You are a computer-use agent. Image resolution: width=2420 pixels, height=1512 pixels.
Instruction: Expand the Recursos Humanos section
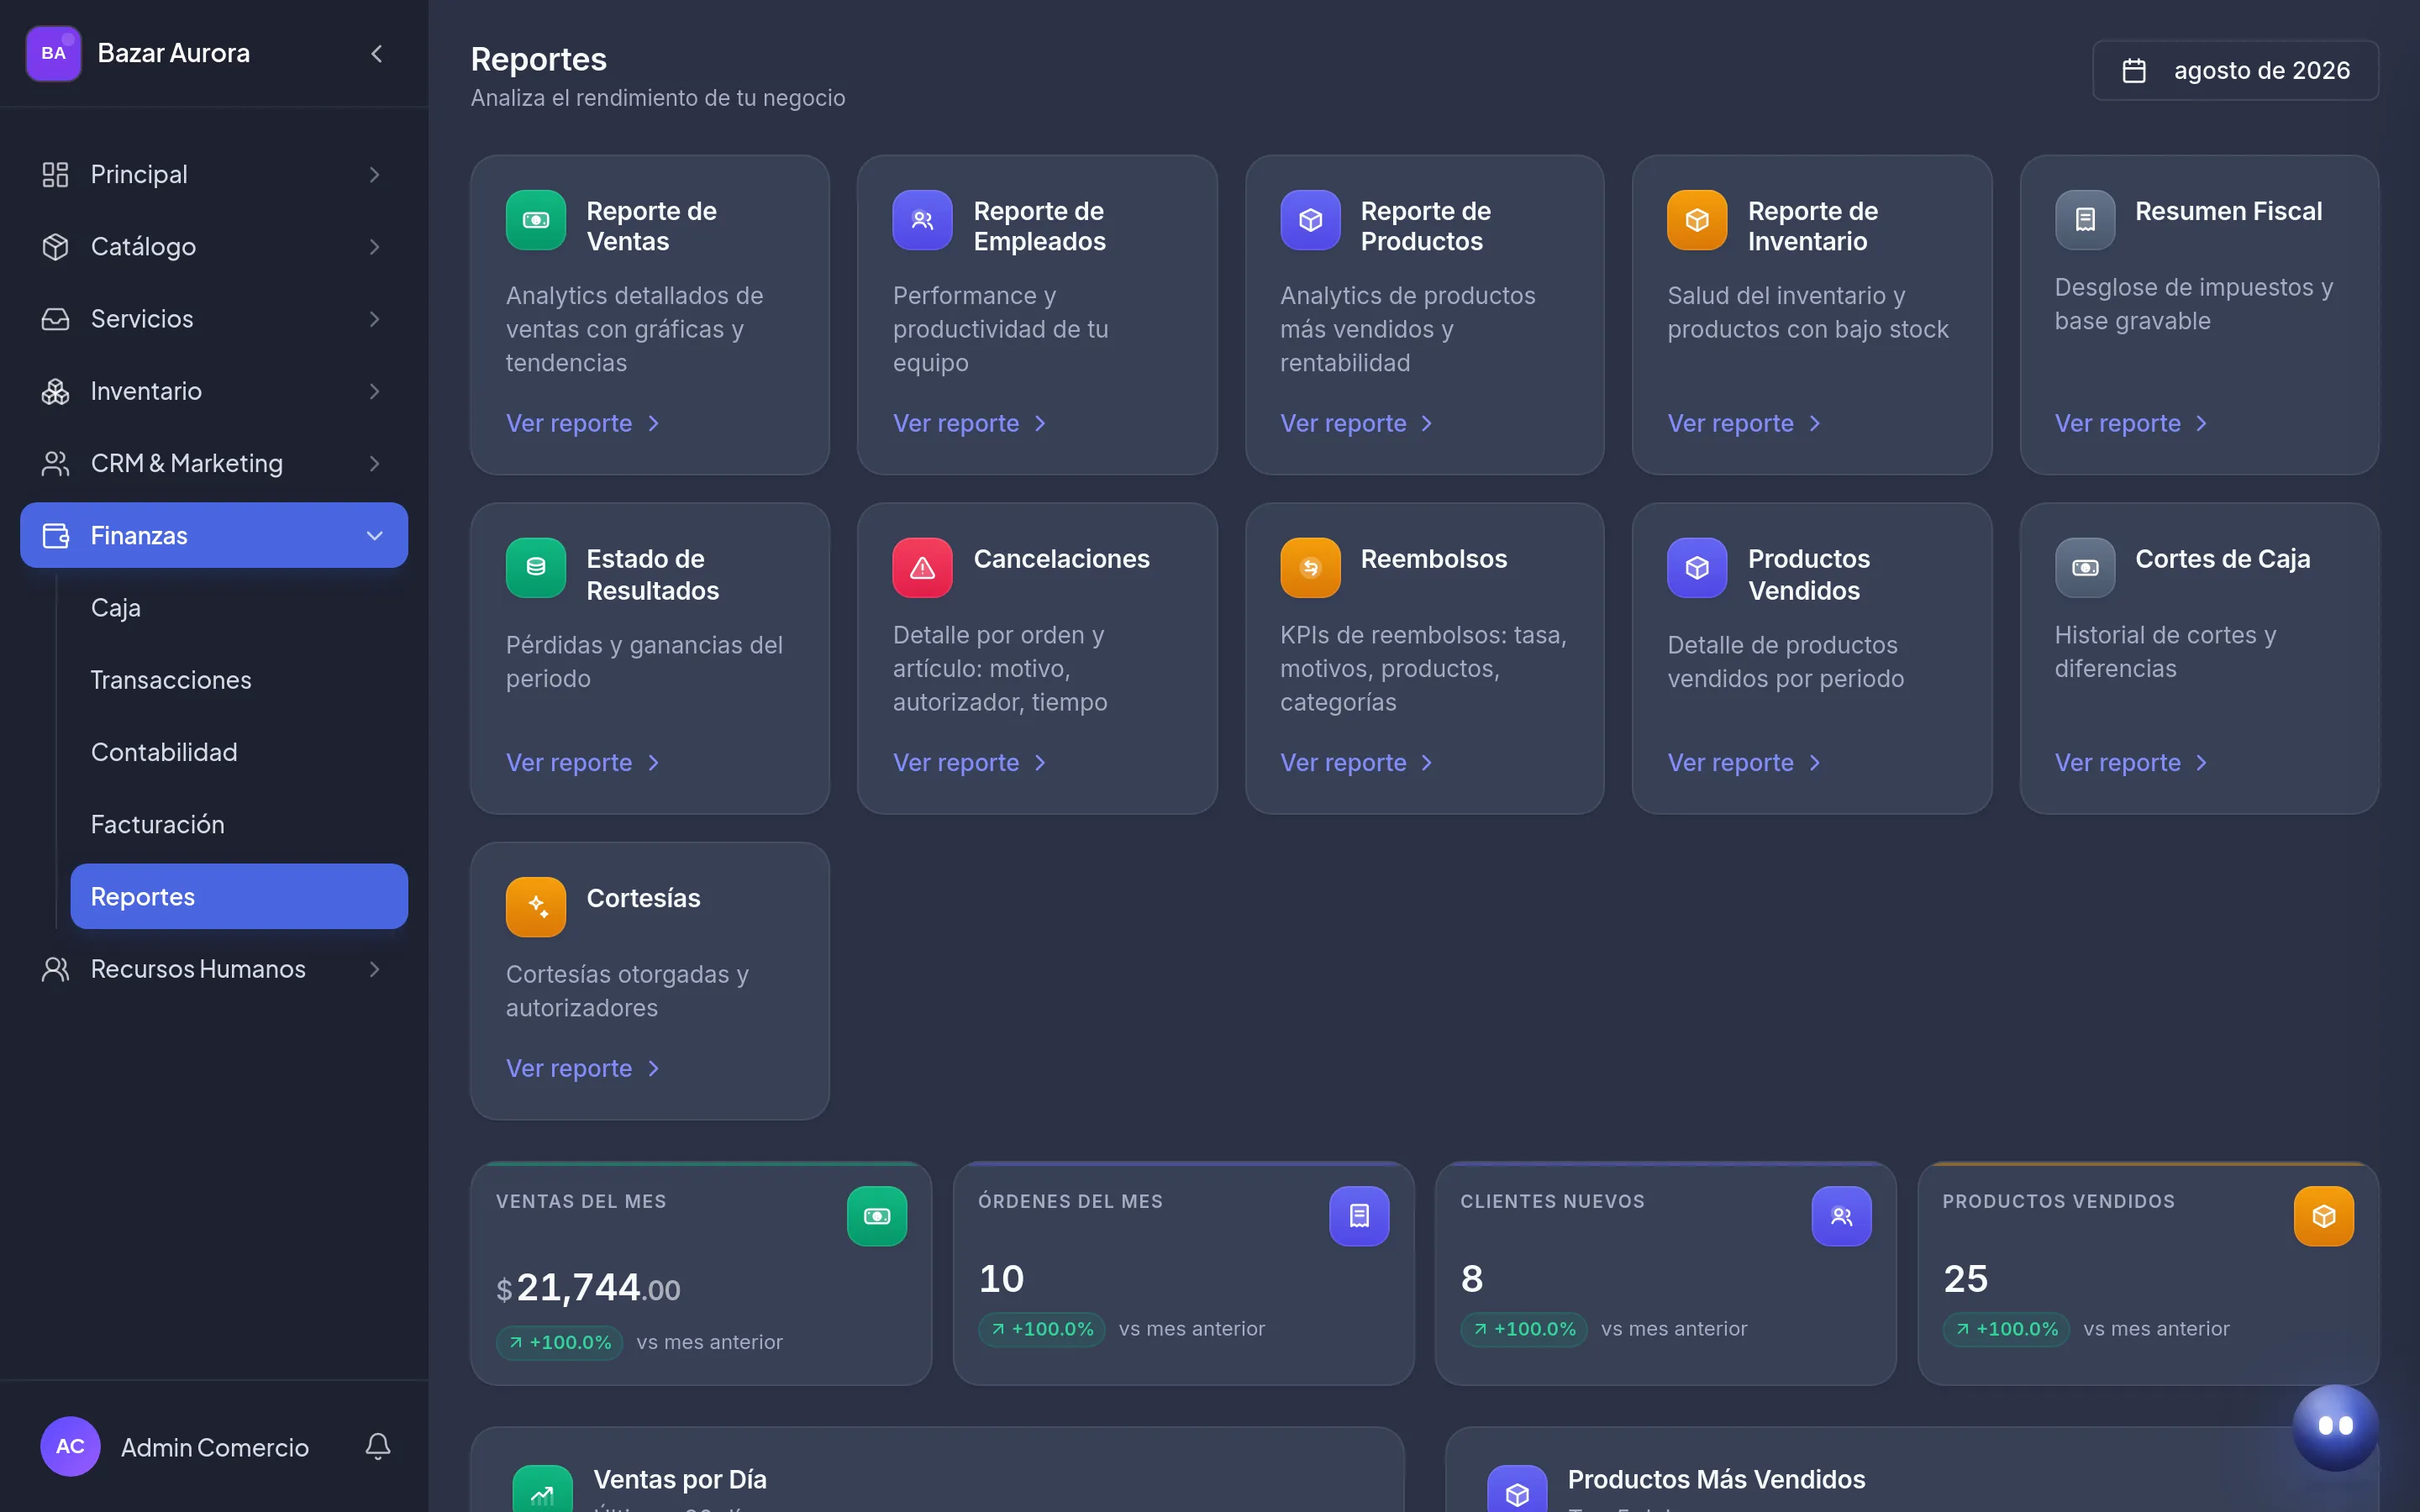point(214,969)
